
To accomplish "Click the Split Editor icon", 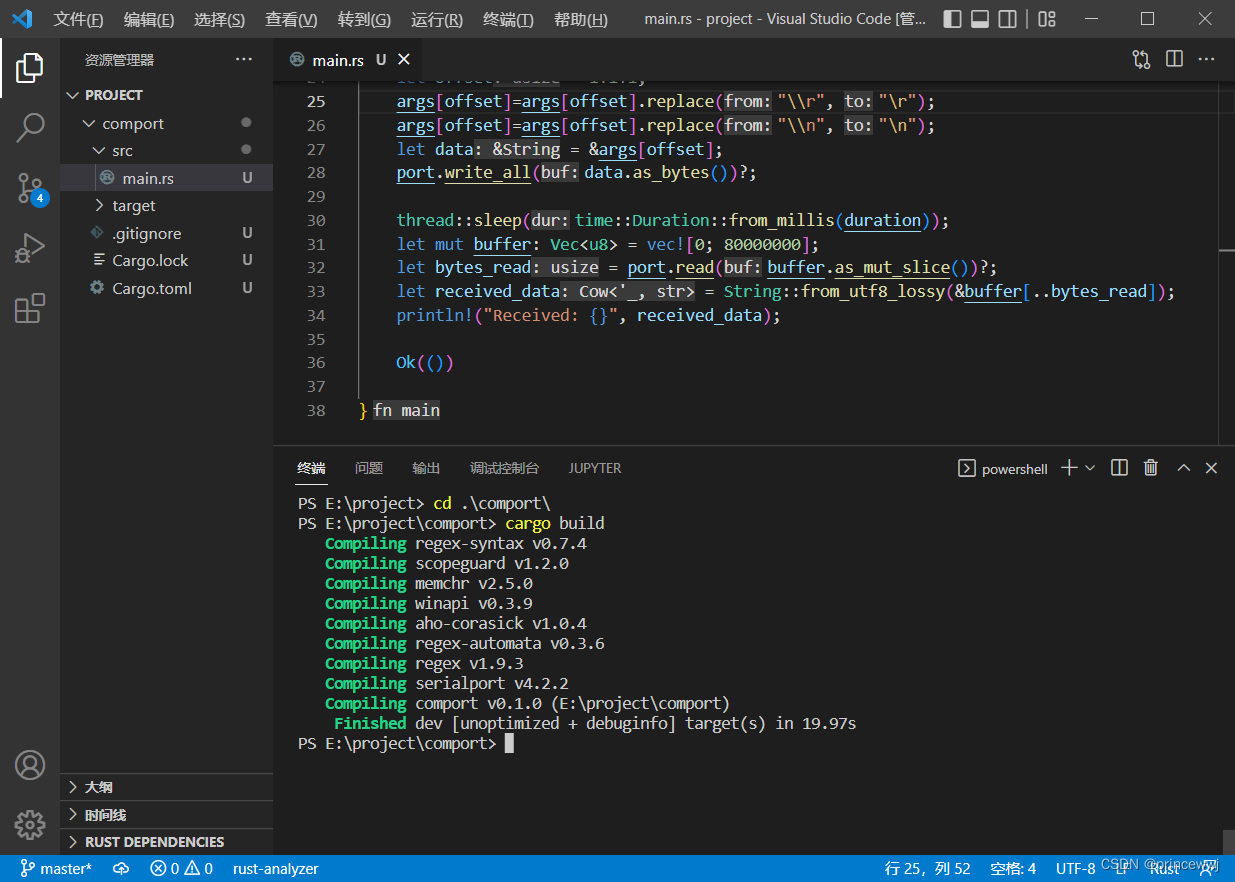I will (x=1173, y=59).
